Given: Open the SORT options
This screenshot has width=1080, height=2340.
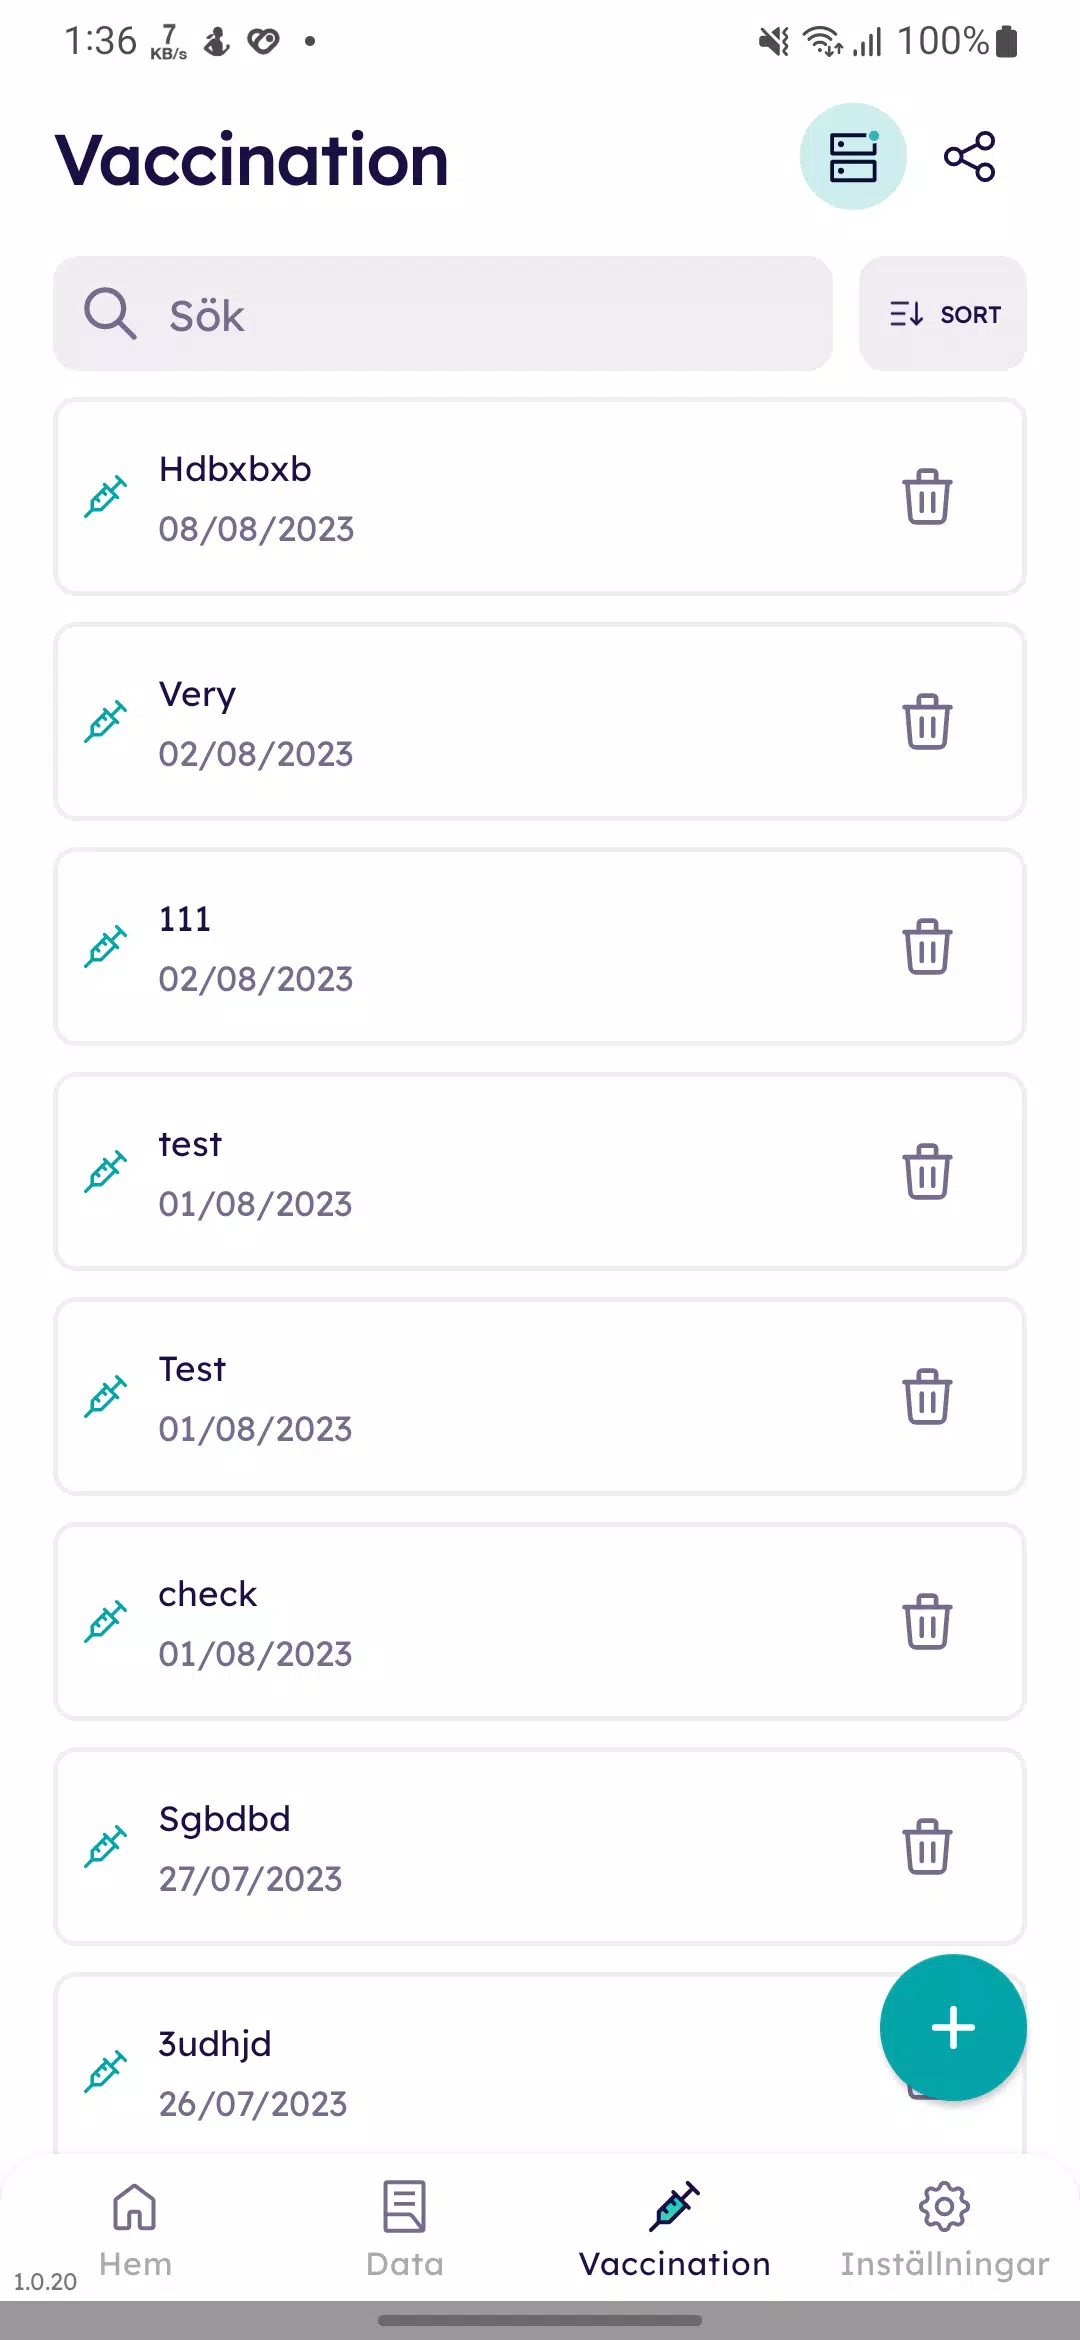Looking at the screenshot, I should coord(943,314).
